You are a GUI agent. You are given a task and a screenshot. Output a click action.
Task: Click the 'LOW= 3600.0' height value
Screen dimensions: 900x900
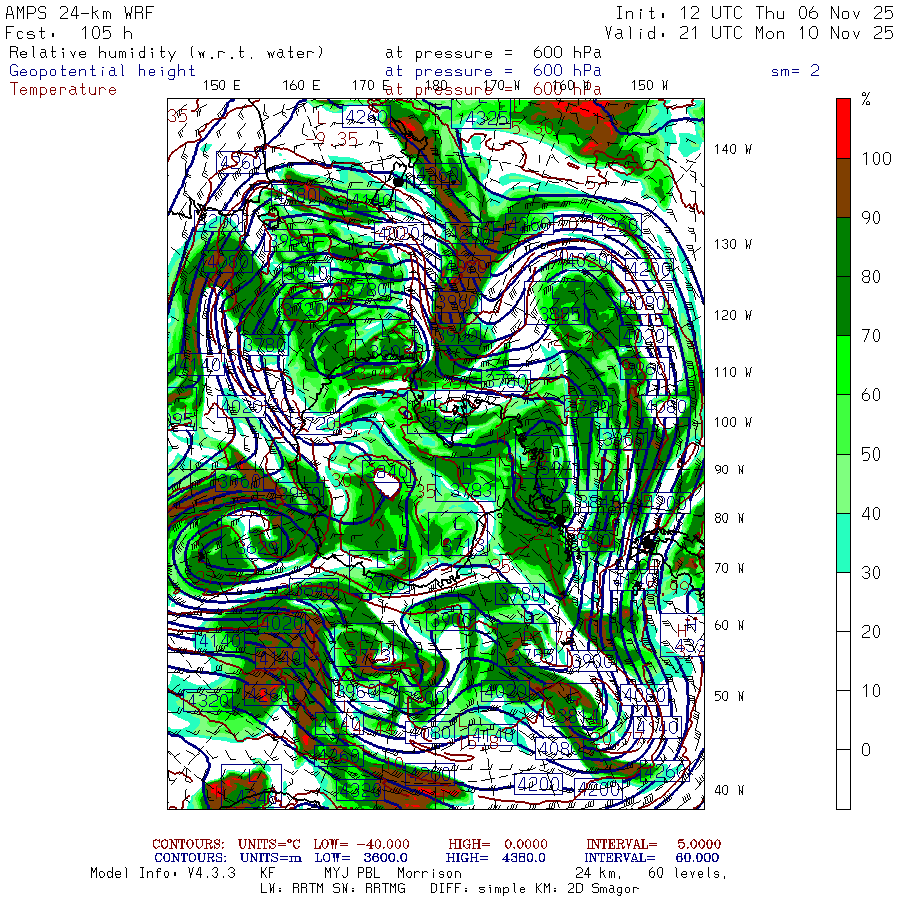361,858
